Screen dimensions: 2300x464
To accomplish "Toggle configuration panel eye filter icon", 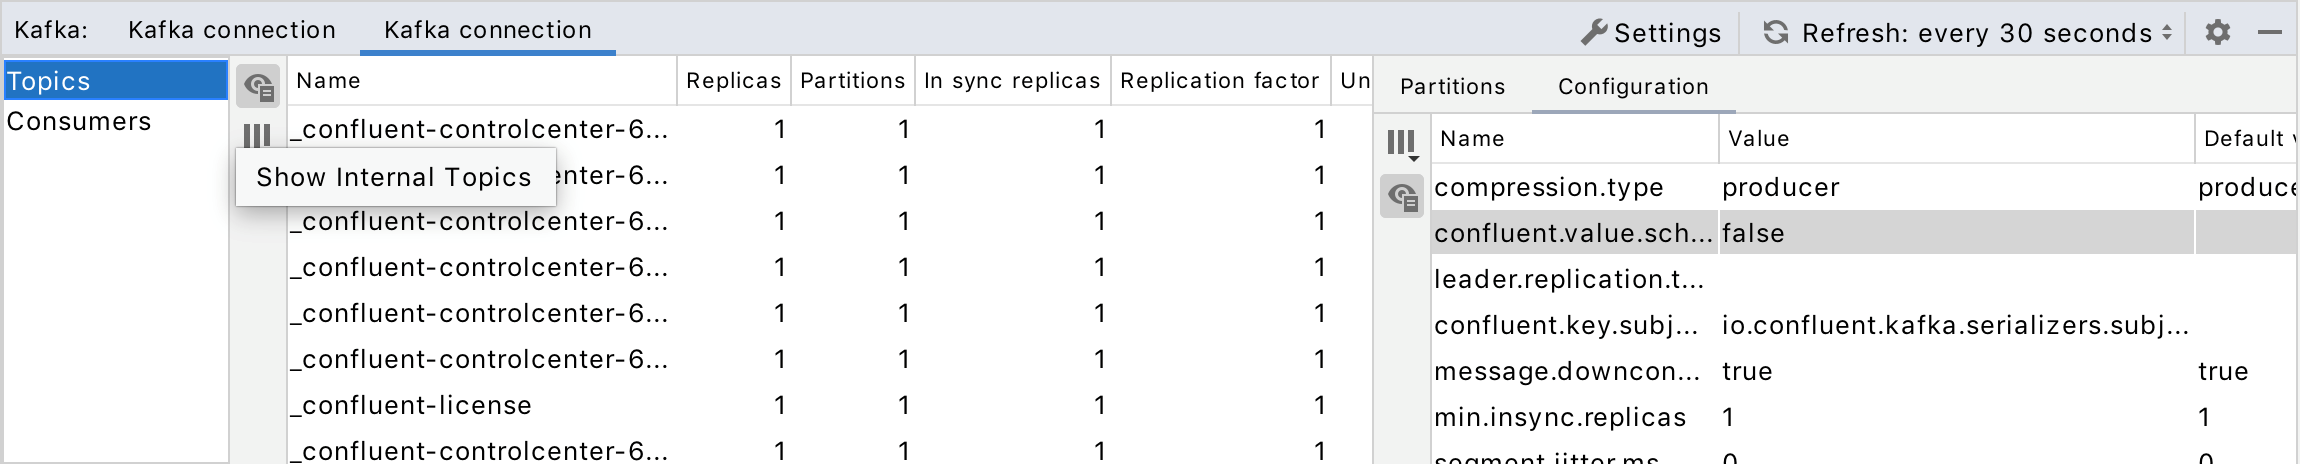I will tap(1402, 196).
